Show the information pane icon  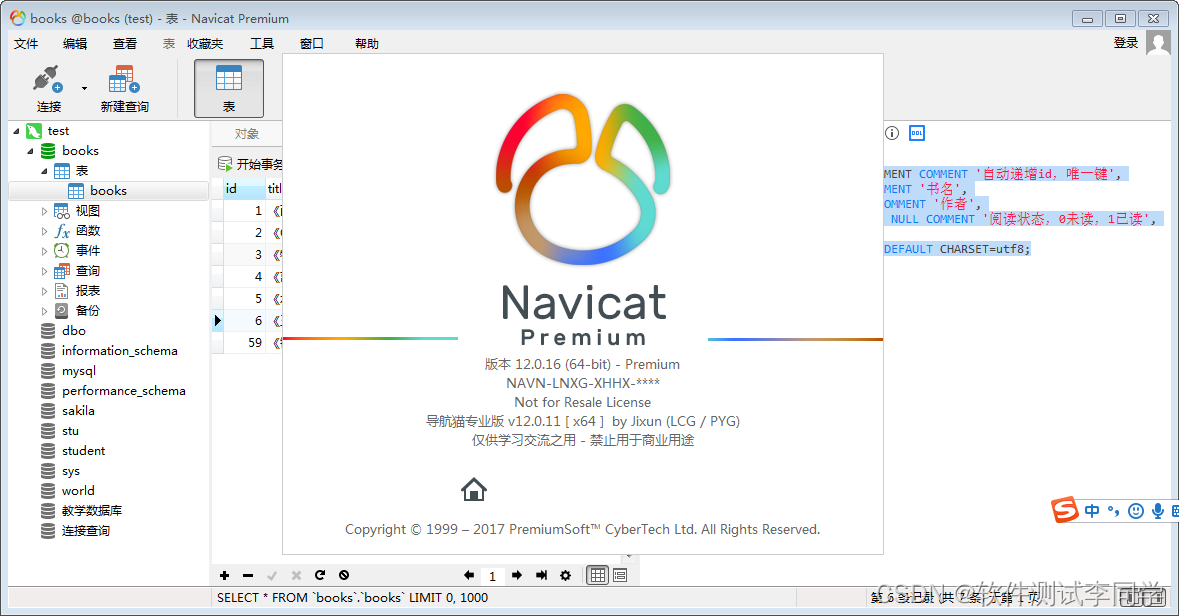tap(892, 133)
